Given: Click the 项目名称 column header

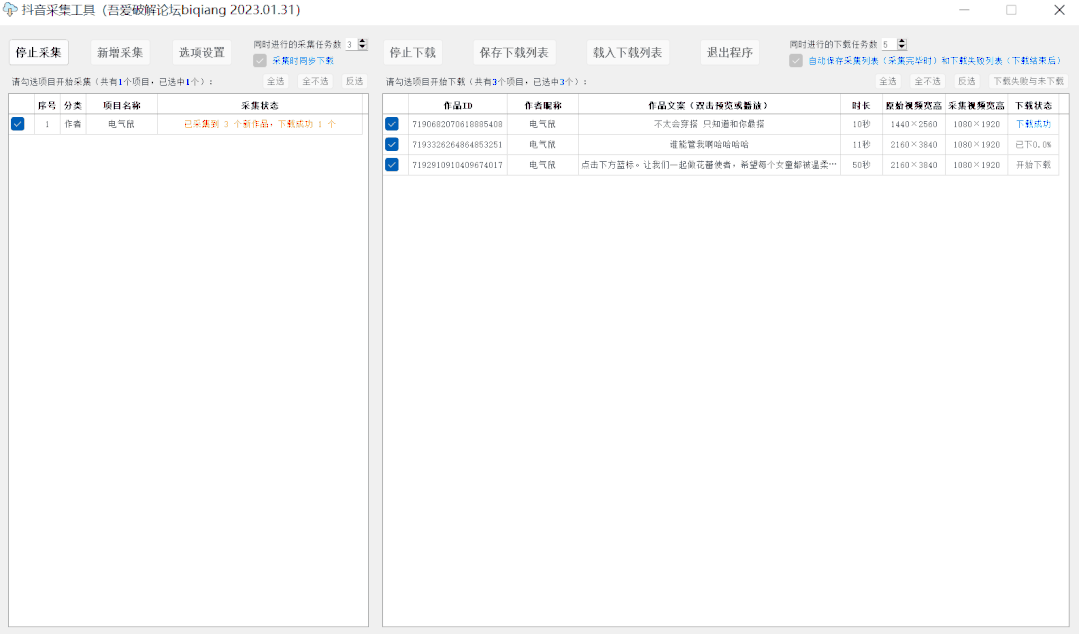Looking at the screenshot, I should (122, 105).
